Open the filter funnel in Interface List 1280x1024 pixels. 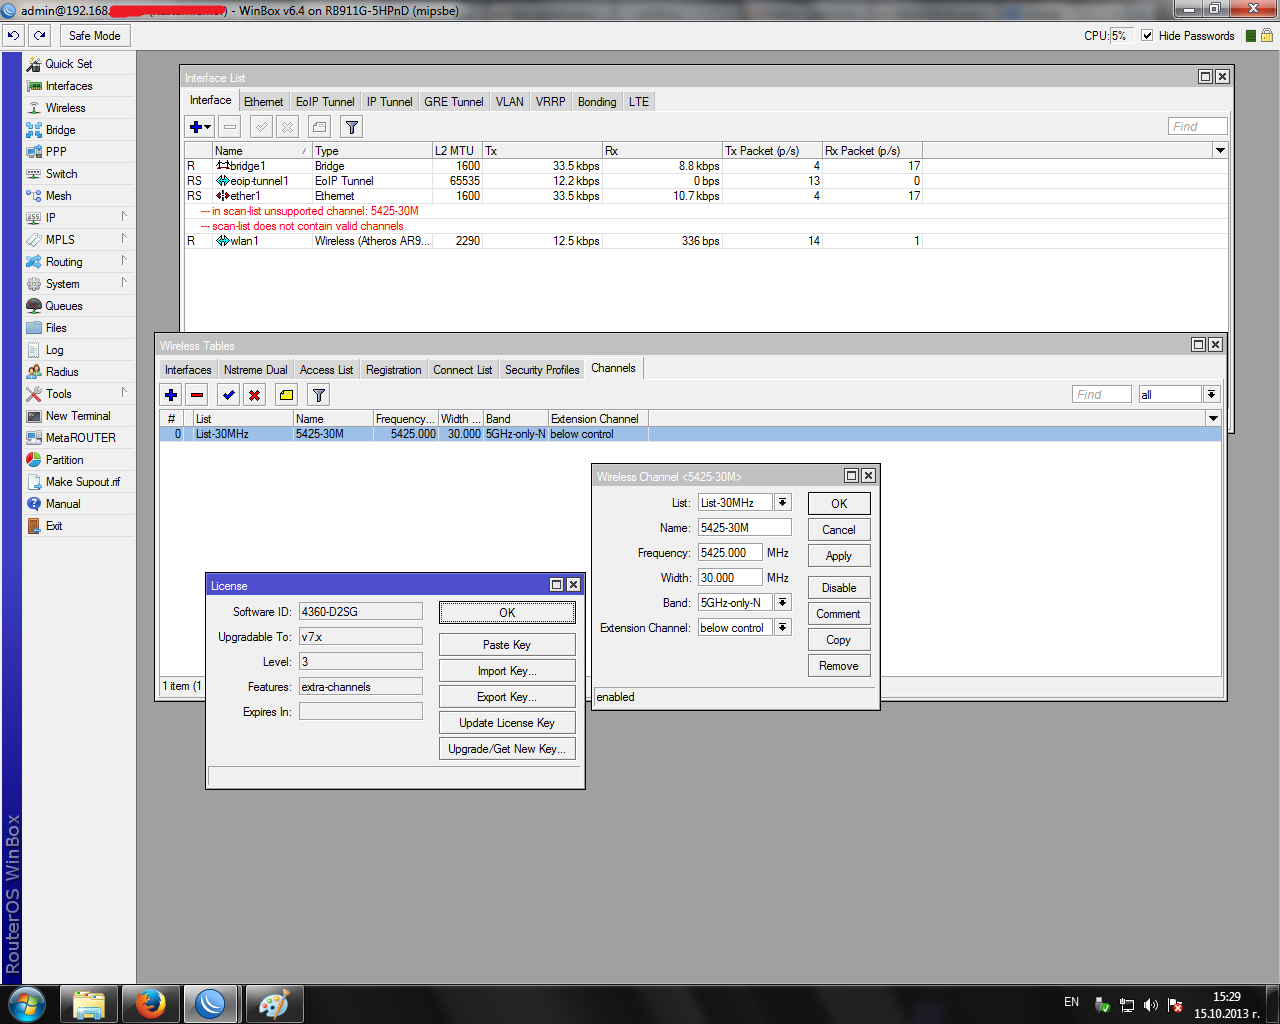351,126
